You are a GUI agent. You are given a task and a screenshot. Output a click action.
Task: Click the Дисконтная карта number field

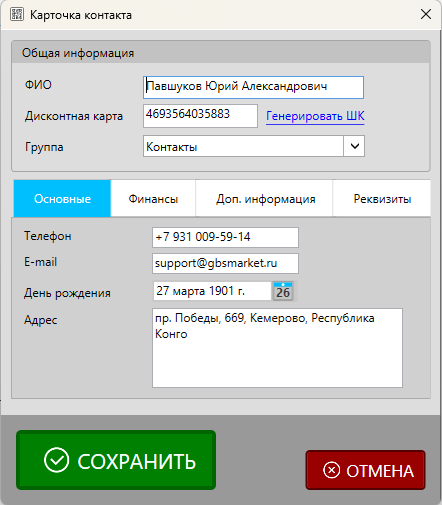200,116
